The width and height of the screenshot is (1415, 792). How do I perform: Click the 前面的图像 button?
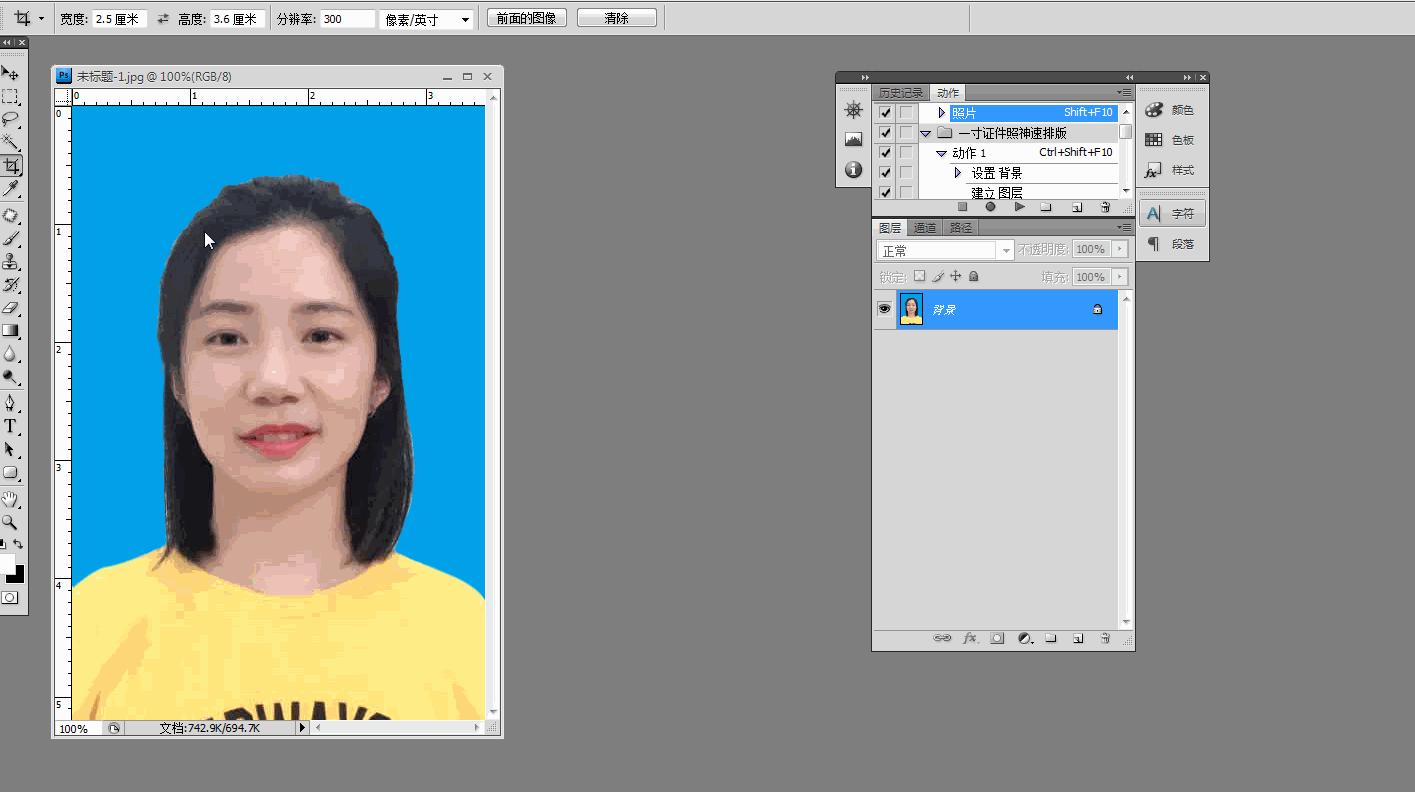[x=526, y=17]
